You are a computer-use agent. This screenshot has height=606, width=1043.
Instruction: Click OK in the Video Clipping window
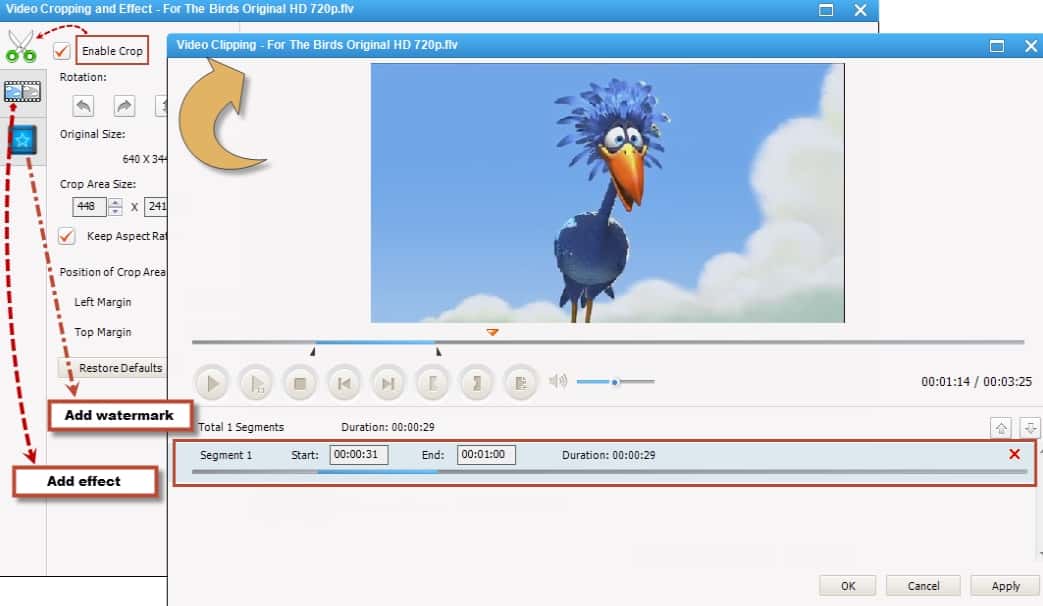pyautogui.click(x=847, y=586)
